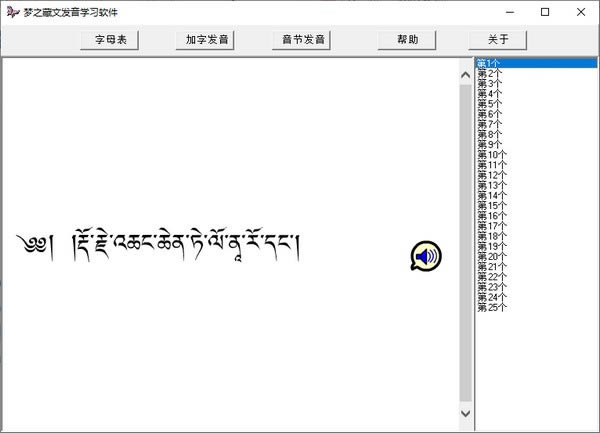
Task: Open the 字母表 alphabet table
Action: 109,40
